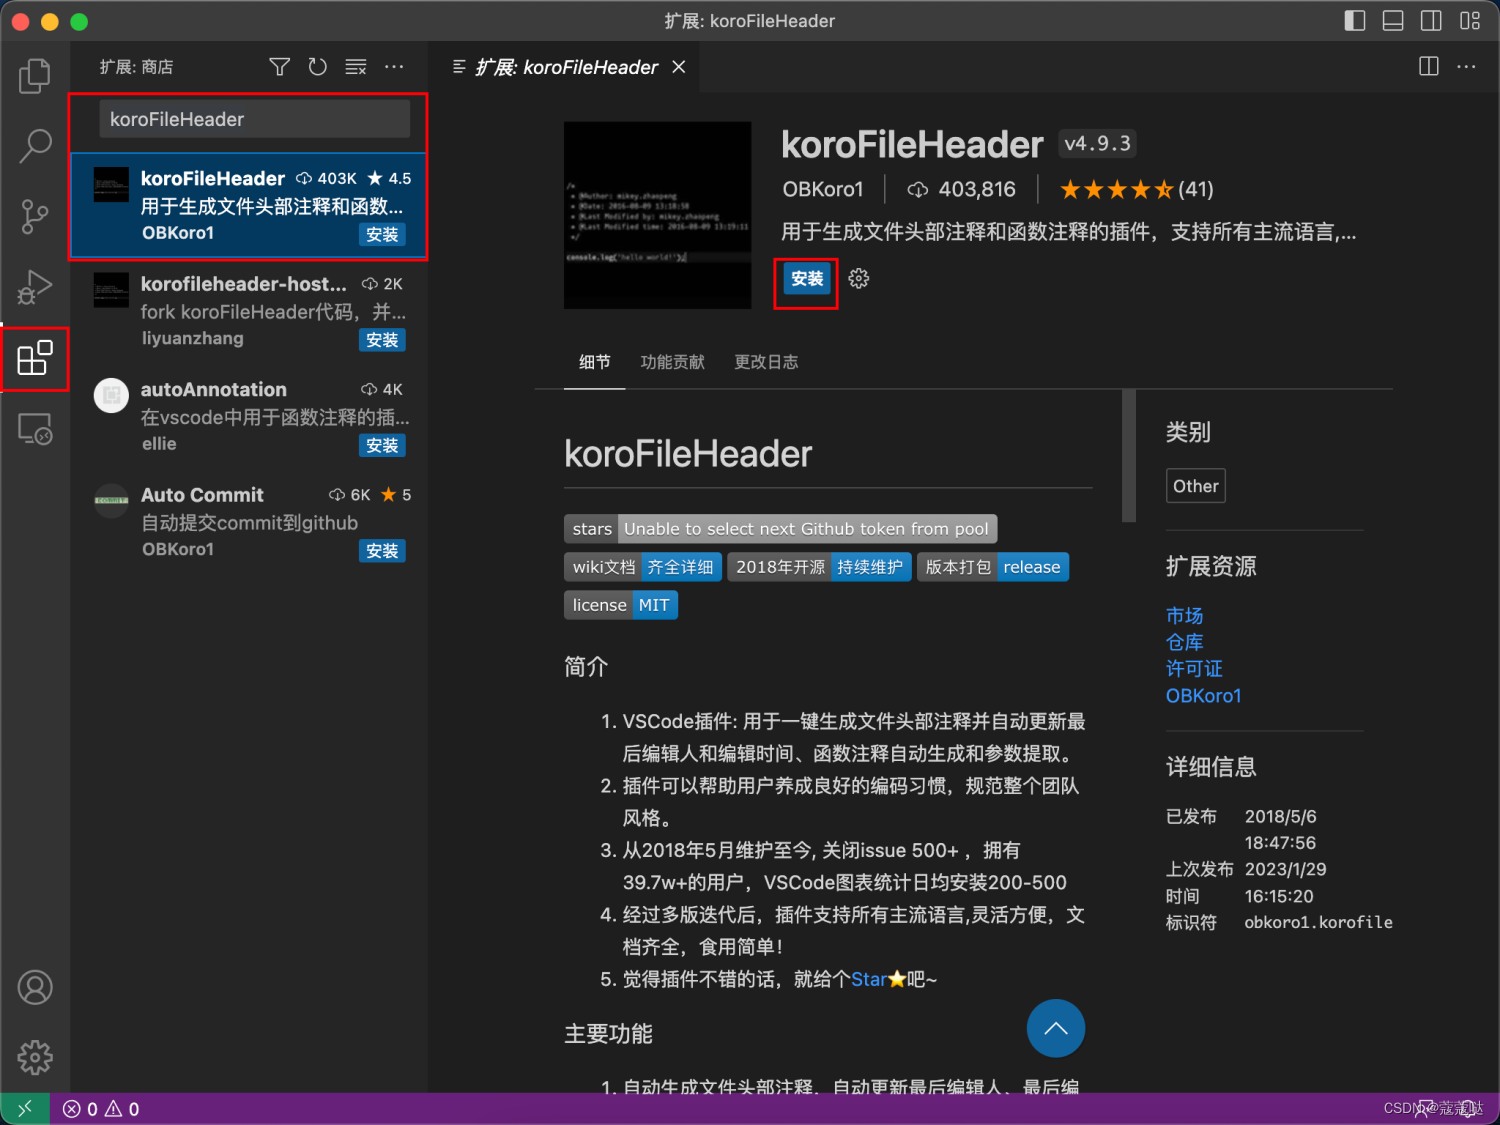The image size is (1500, 1125).
Task: Install koroFileHeader from the list entry
Action: coord(382,235)
